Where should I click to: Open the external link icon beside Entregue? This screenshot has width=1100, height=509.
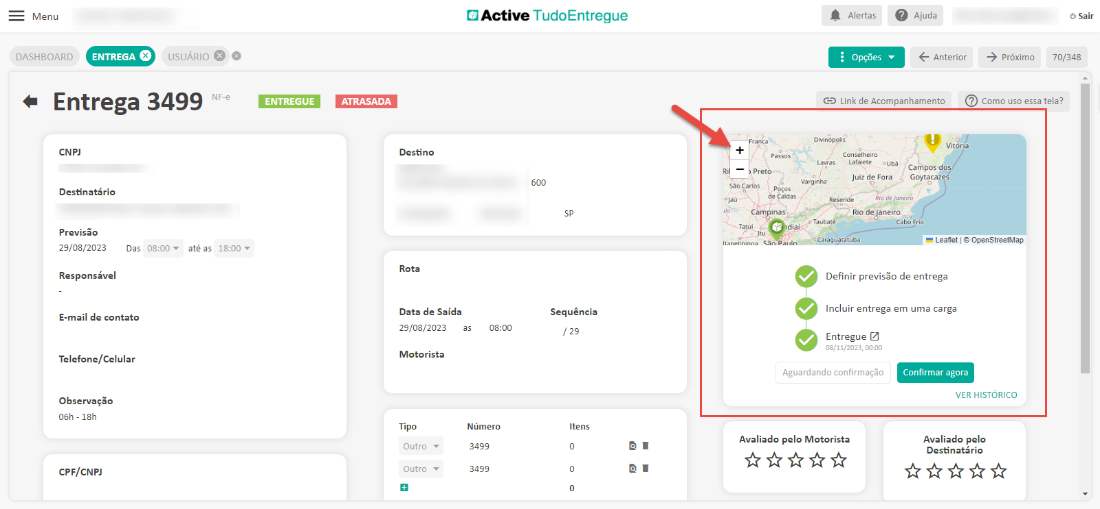pyautogui.click(x=874, y=337)
